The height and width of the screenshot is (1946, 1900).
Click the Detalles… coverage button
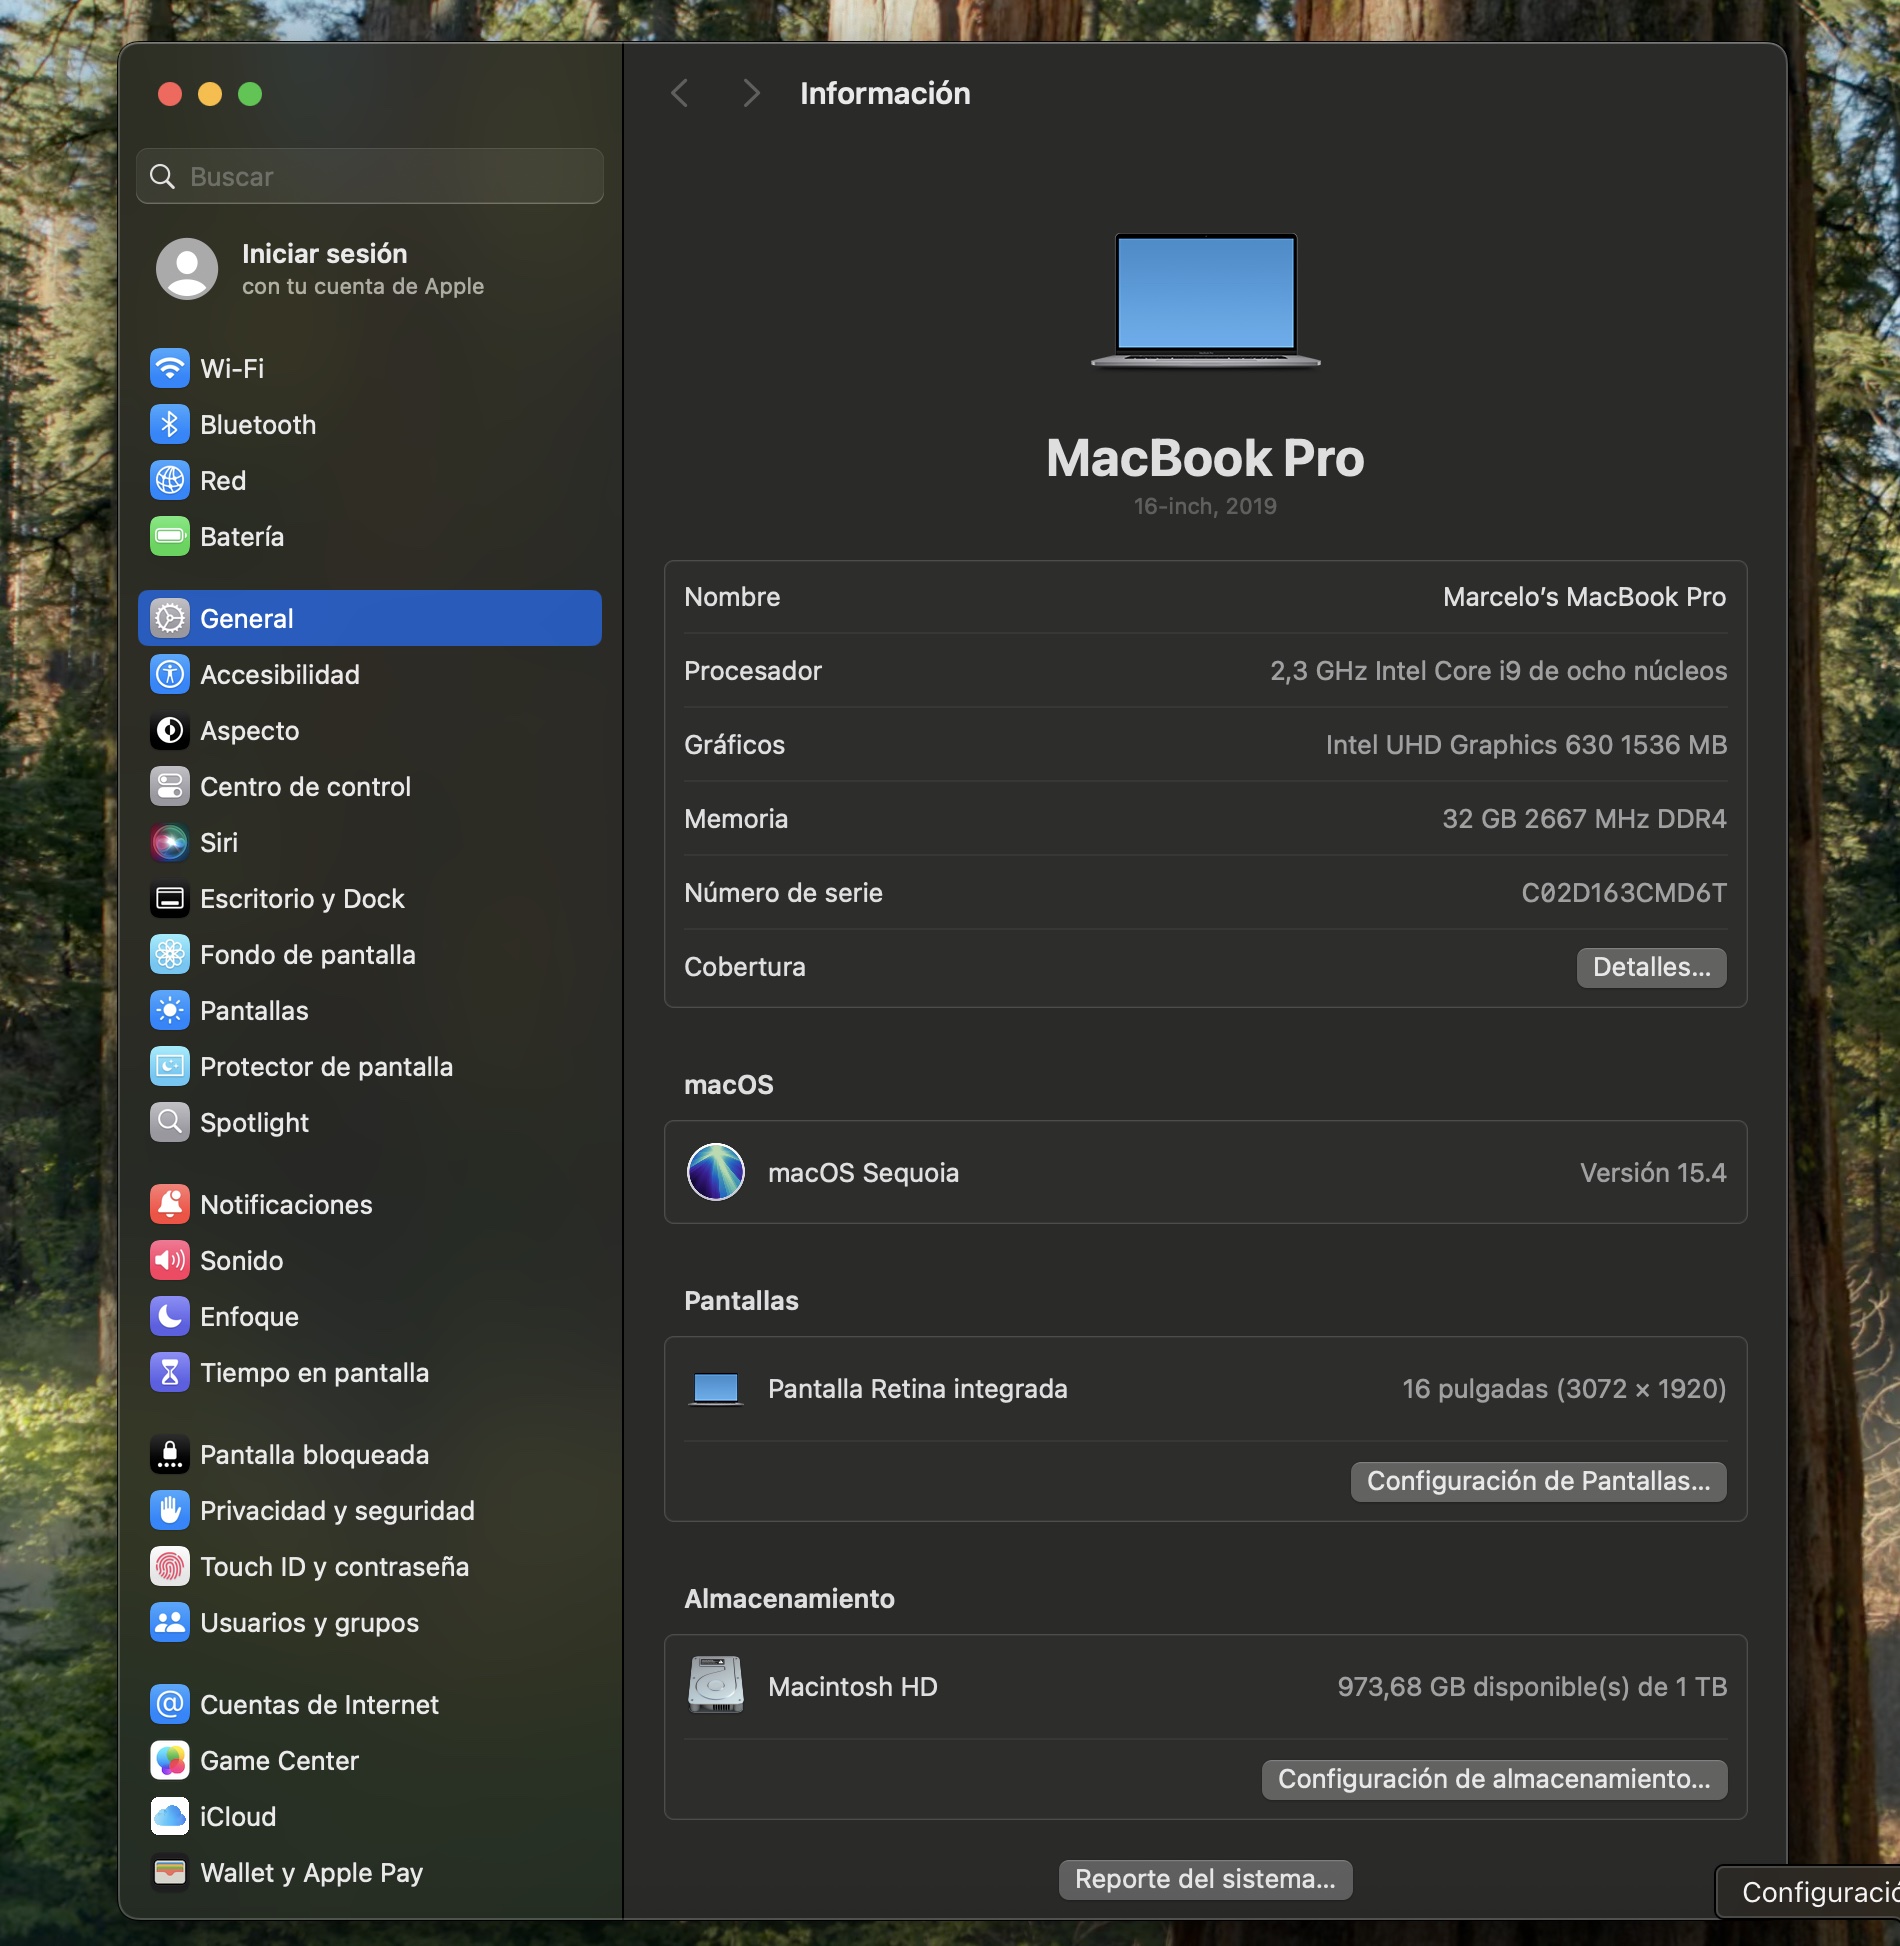click(1650, 967)
